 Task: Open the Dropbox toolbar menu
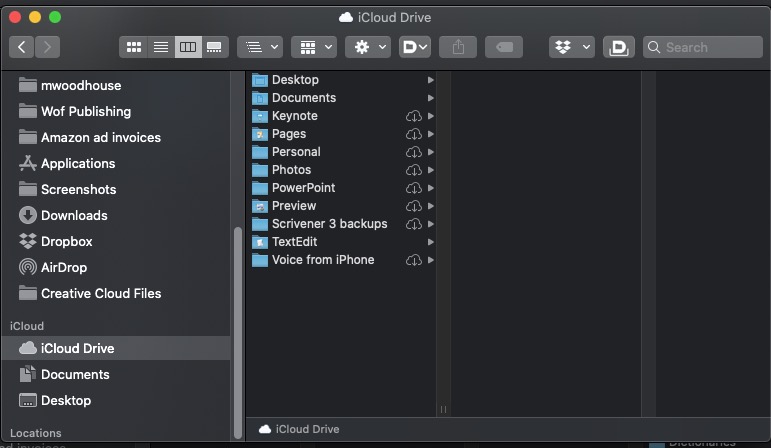click(572, 47)
